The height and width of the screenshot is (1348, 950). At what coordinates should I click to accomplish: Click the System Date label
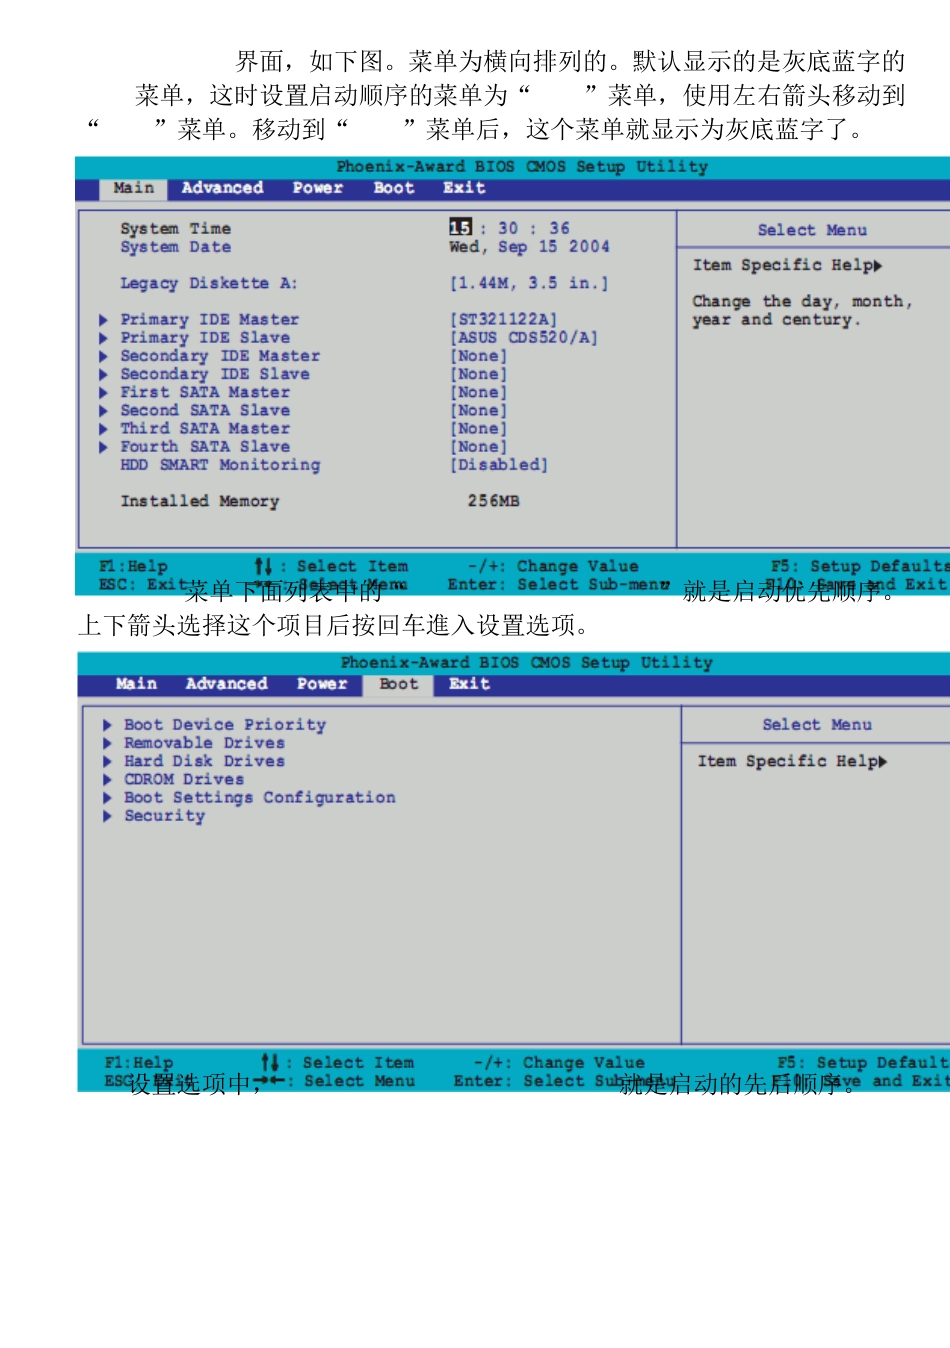click(175, 247)
